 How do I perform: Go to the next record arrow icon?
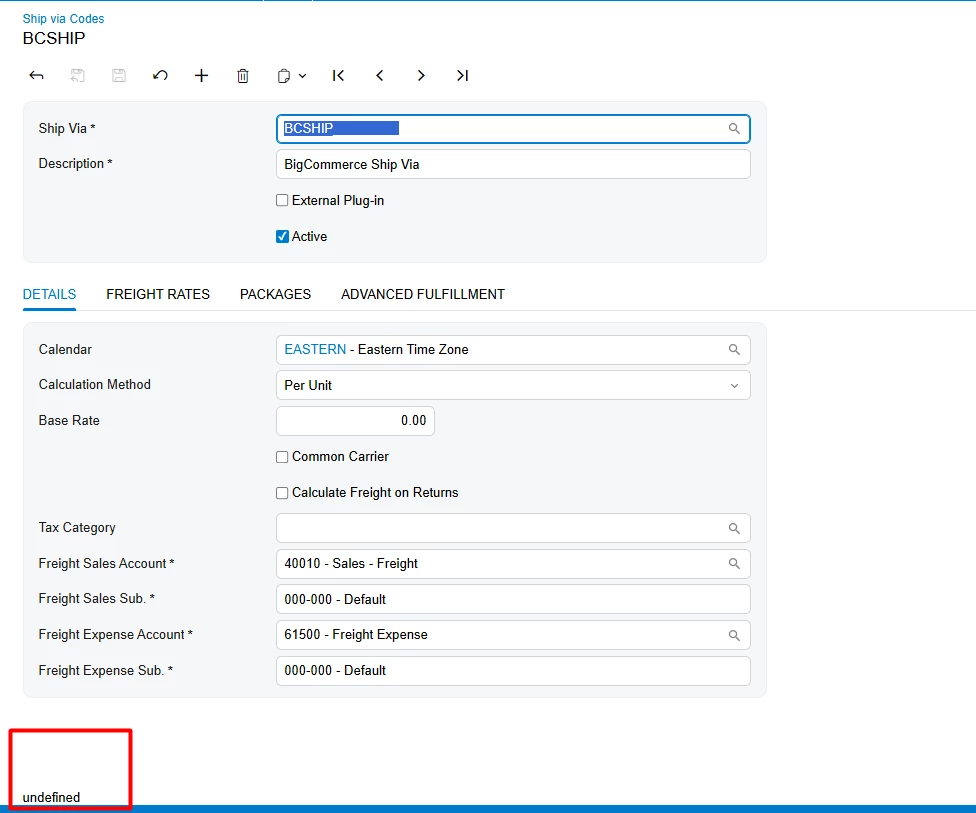click(x=421, y=75)
